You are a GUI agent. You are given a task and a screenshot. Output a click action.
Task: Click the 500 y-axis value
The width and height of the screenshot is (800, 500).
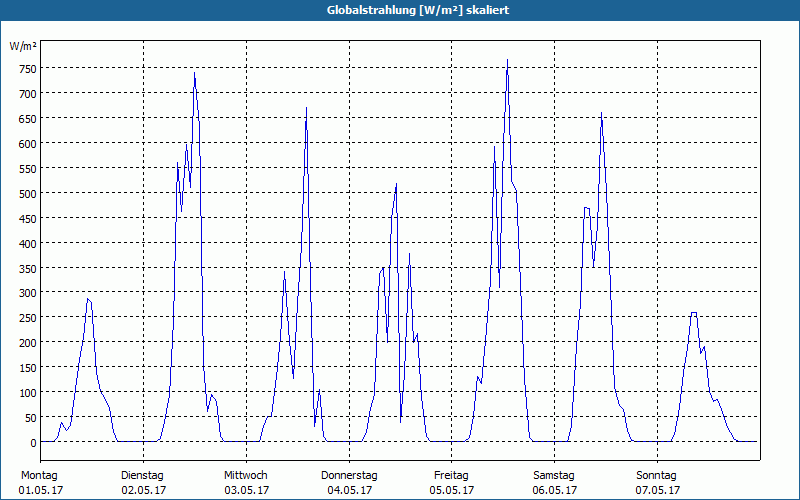pos(27,194)
